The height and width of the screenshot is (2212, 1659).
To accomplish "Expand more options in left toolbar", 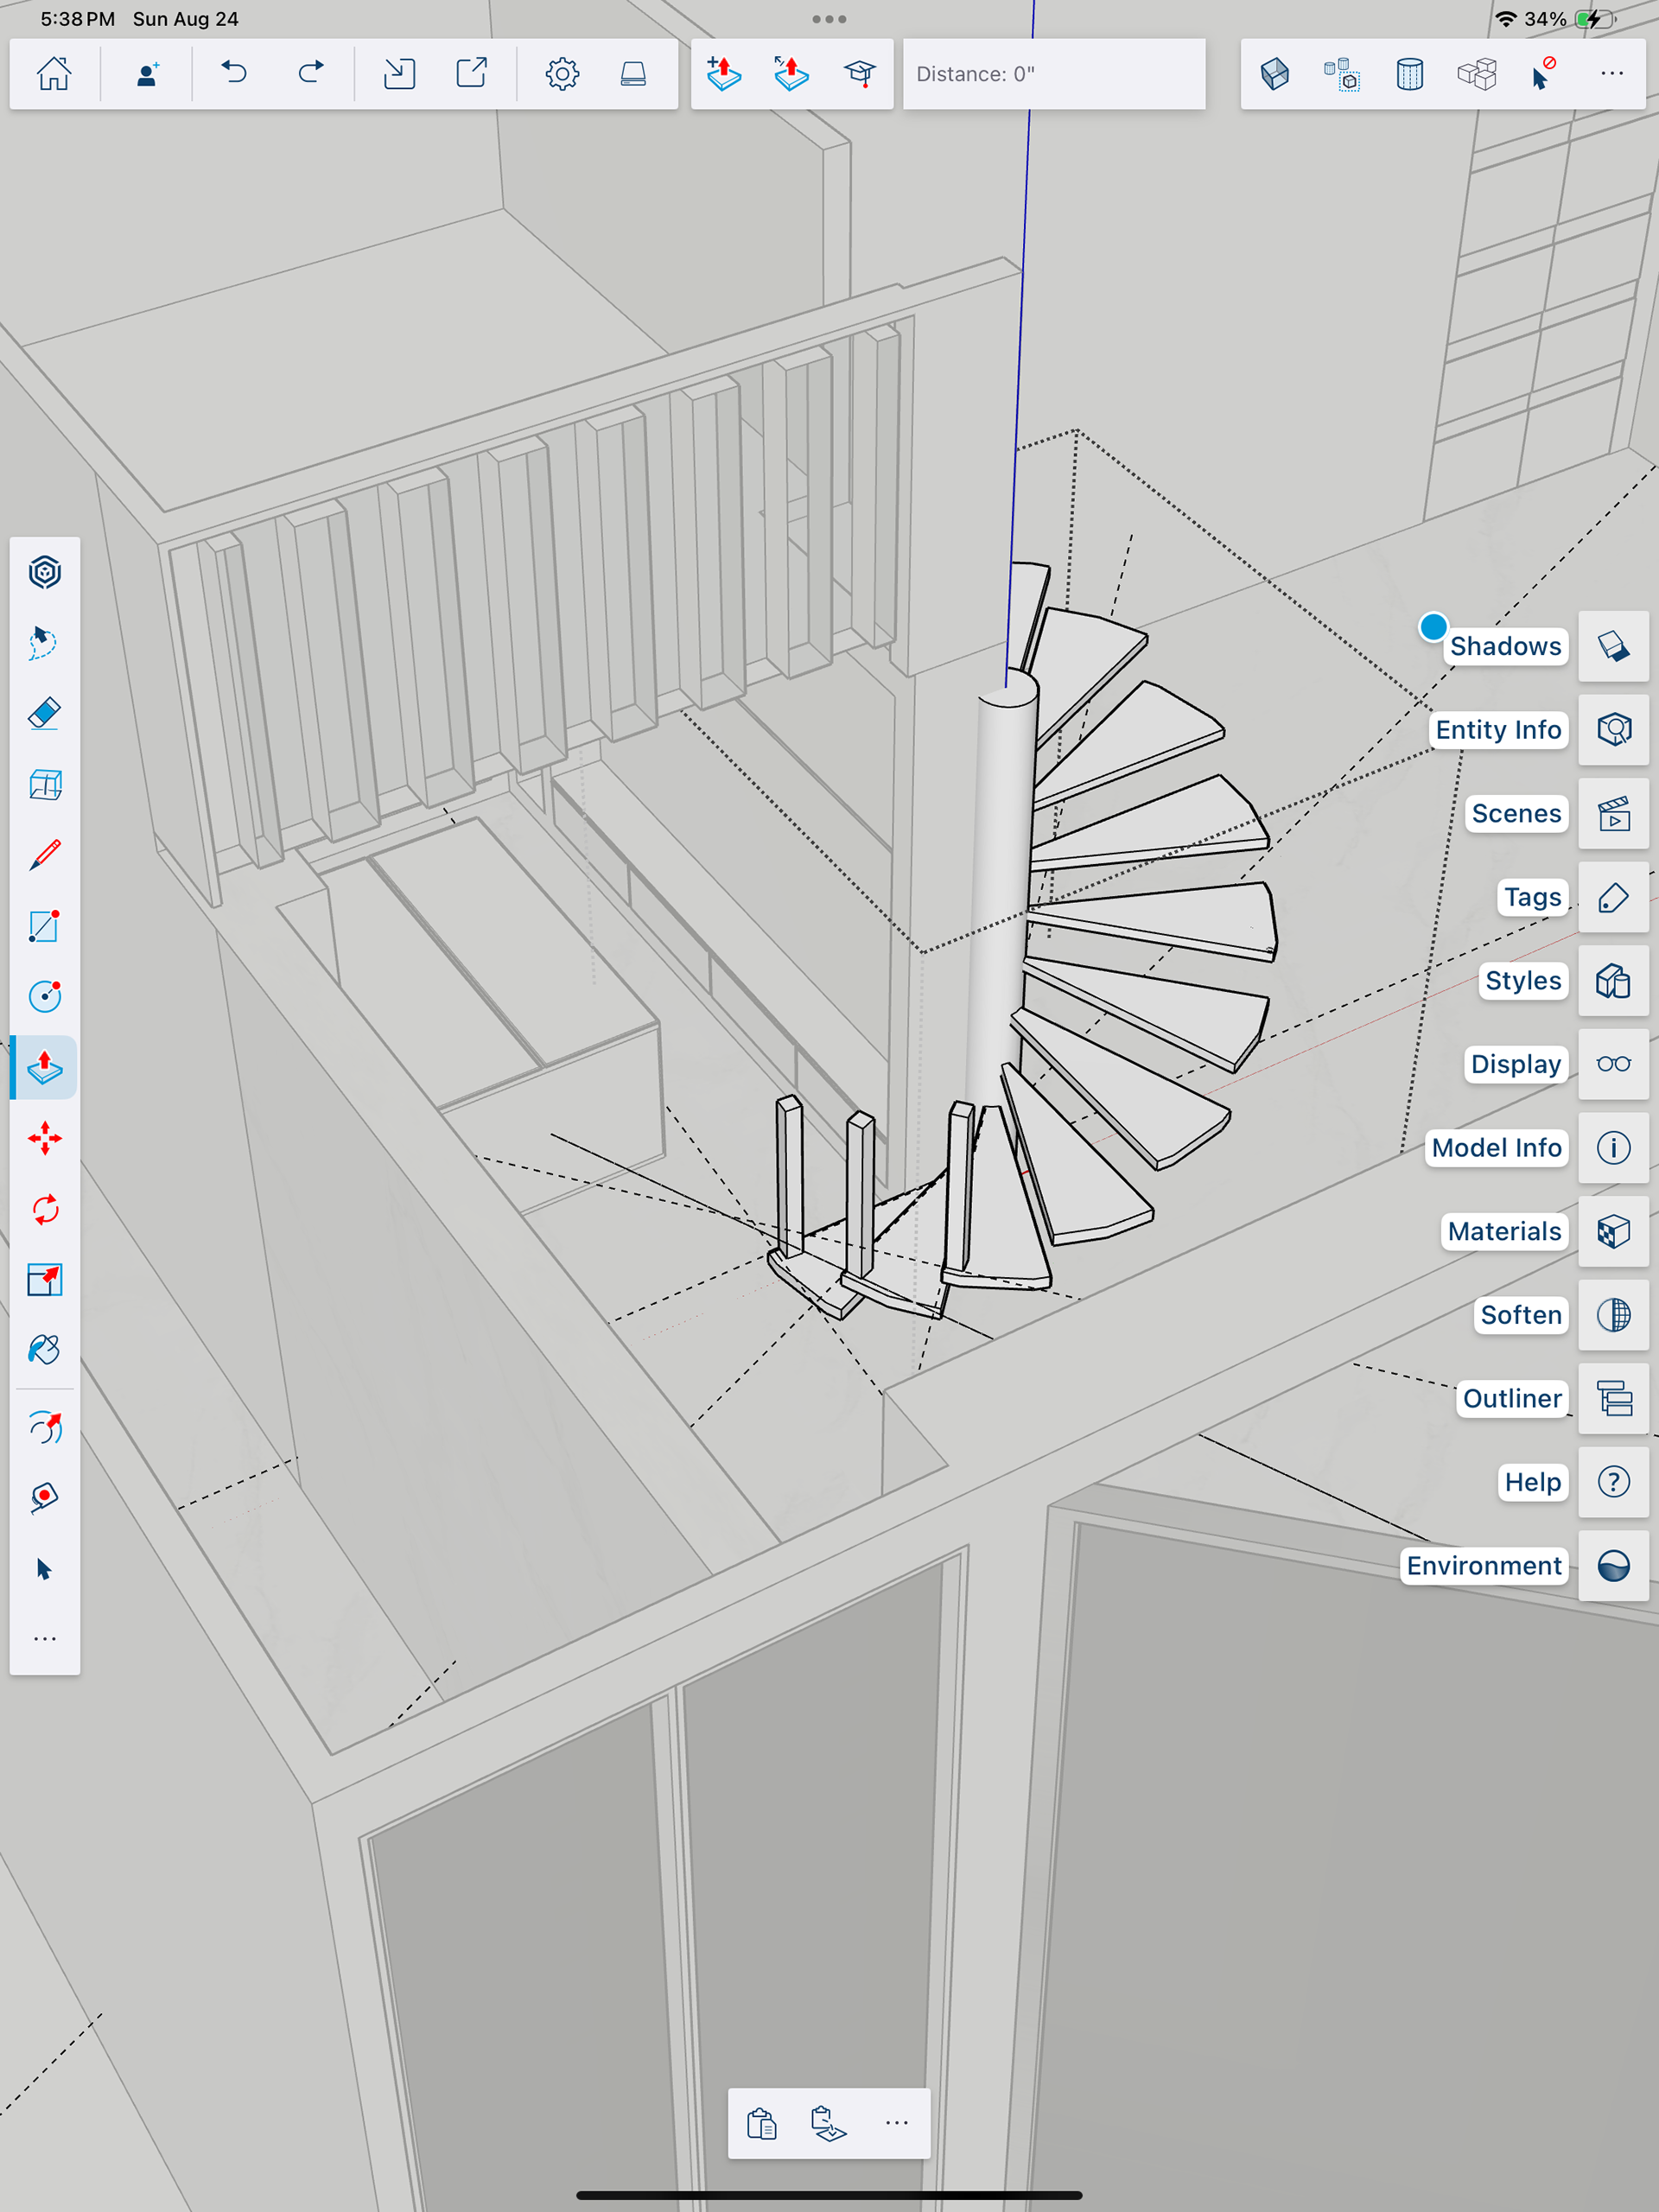I will click(x=44, y=1639).
